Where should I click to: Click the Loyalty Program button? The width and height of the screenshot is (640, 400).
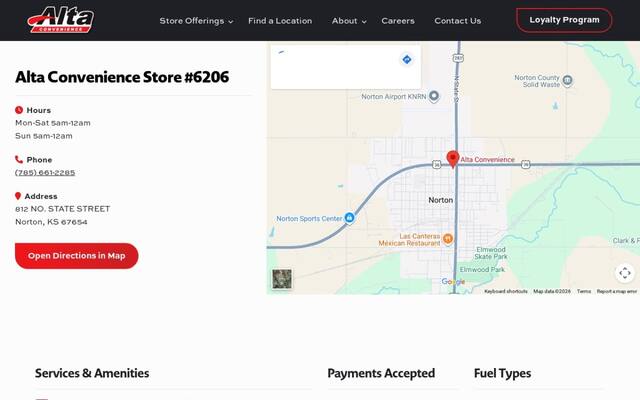(x=564, y=20)
